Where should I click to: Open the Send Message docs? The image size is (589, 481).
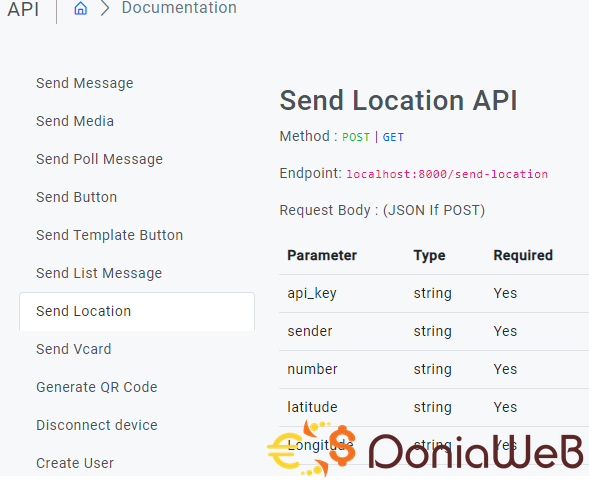85,83
